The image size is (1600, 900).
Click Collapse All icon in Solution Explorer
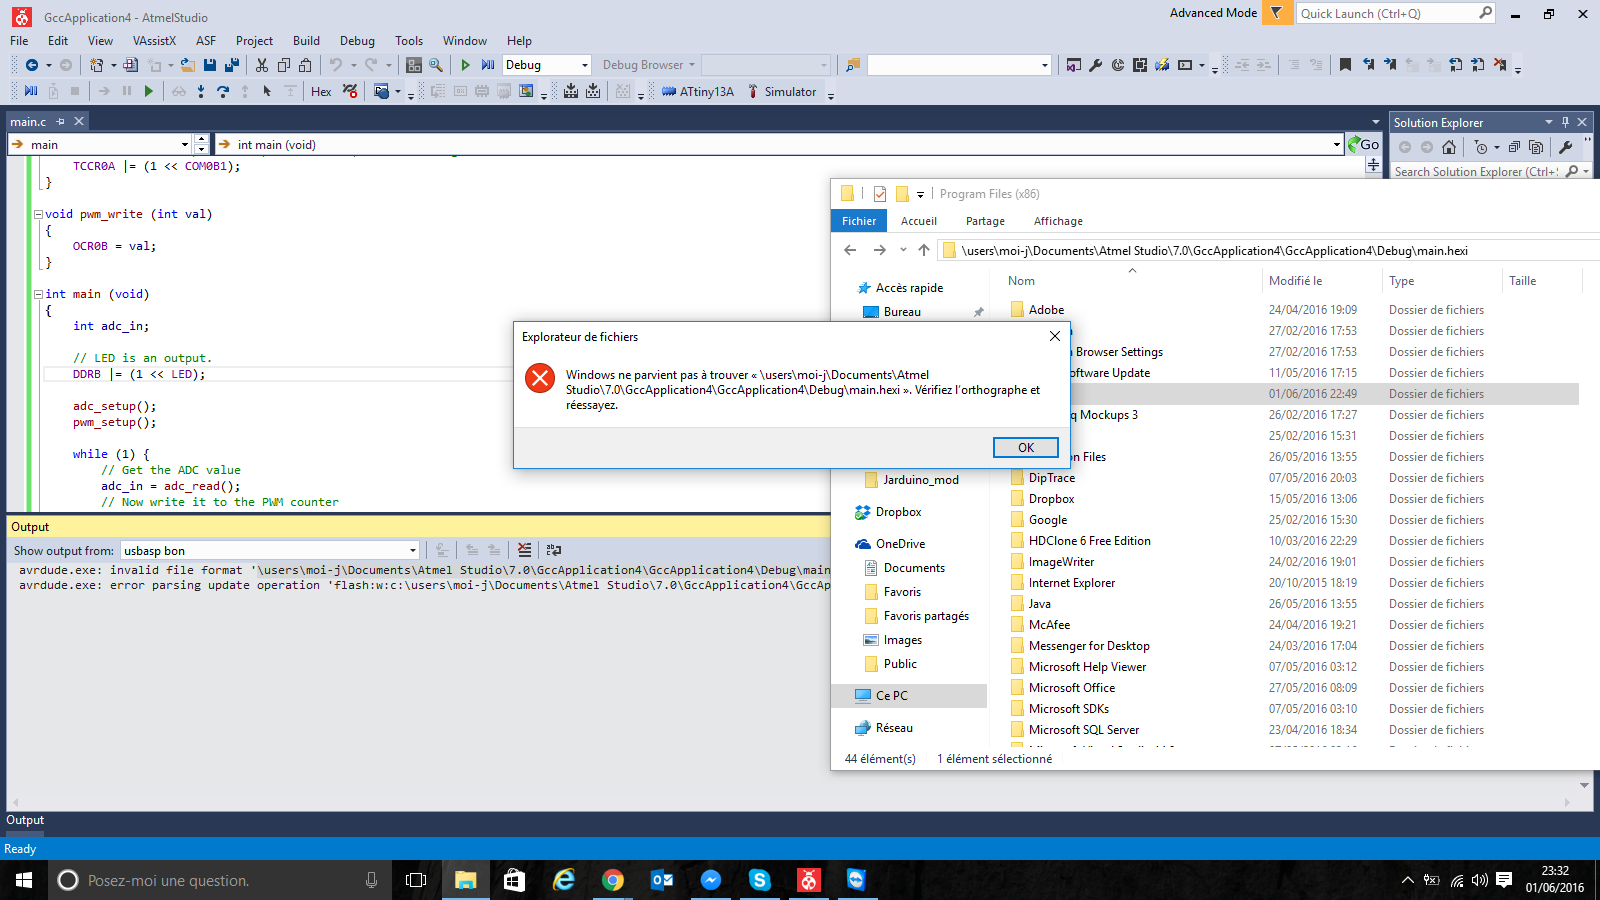point(1514,147)
